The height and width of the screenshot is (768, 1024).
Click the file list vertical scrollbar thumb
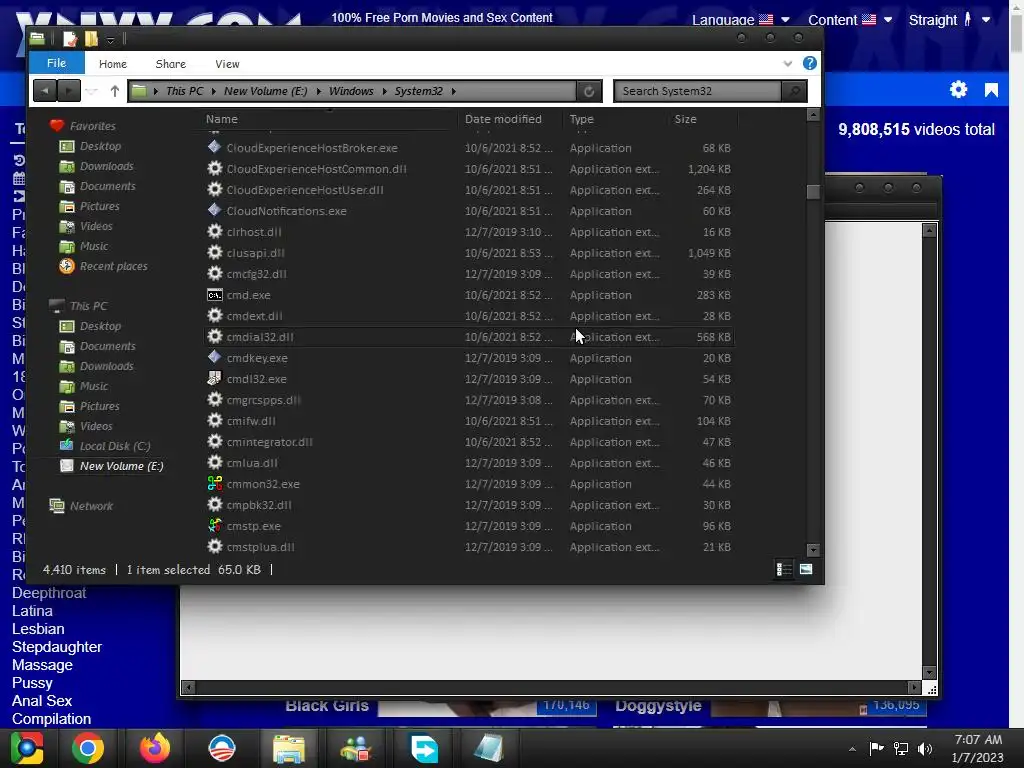pyautogui.click(x=813, y=191)
